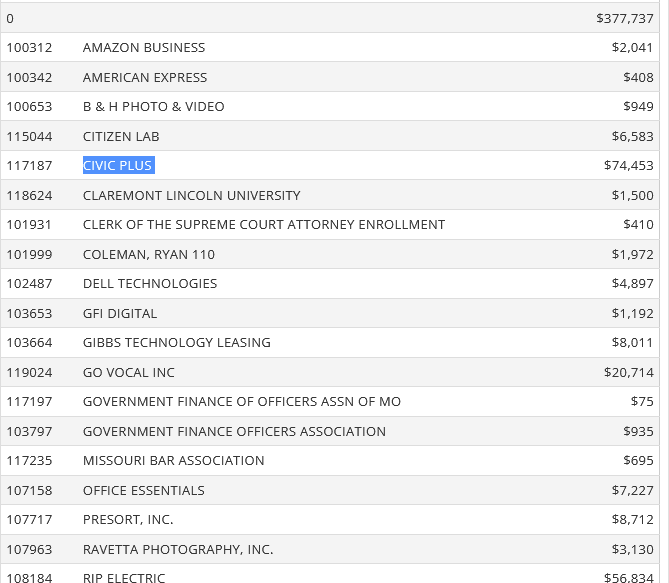Select vendor ID 107963
Screen dimensions: 669x583
click(x=29, y=549)
